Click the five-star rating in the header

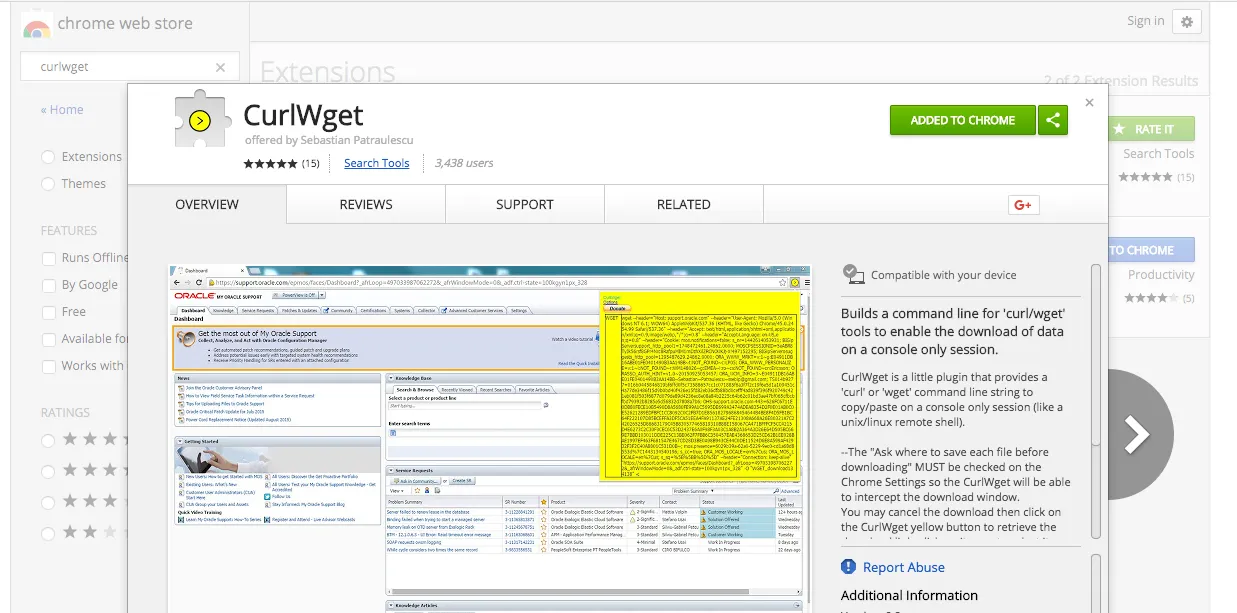(270, 163)
